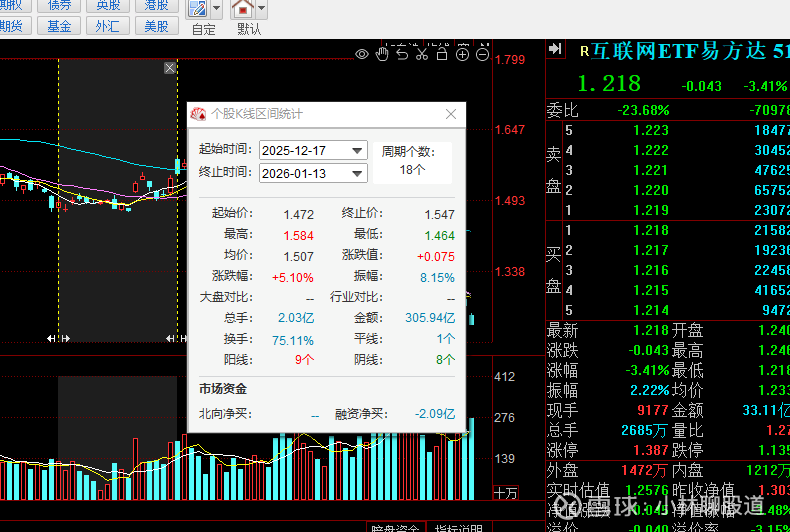Click the latest price 1.218 header
The width and height of the screenshot is (790, 532).
point(609,84)
